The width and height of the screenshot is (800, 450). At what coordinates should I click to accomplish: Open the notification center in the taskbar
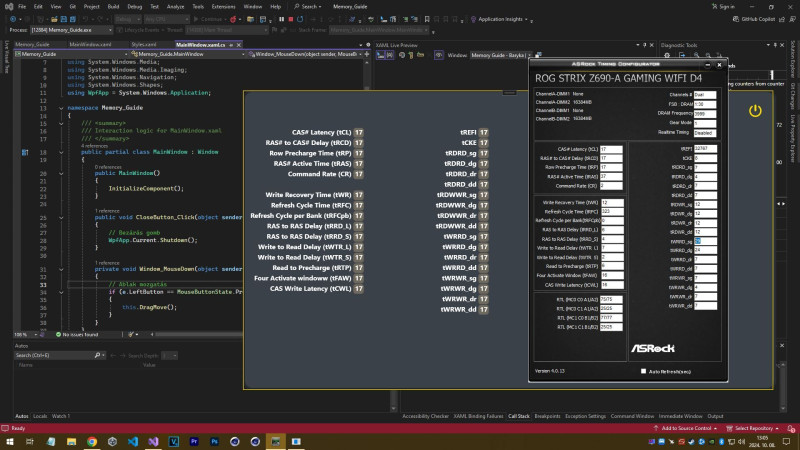[786, 441]
